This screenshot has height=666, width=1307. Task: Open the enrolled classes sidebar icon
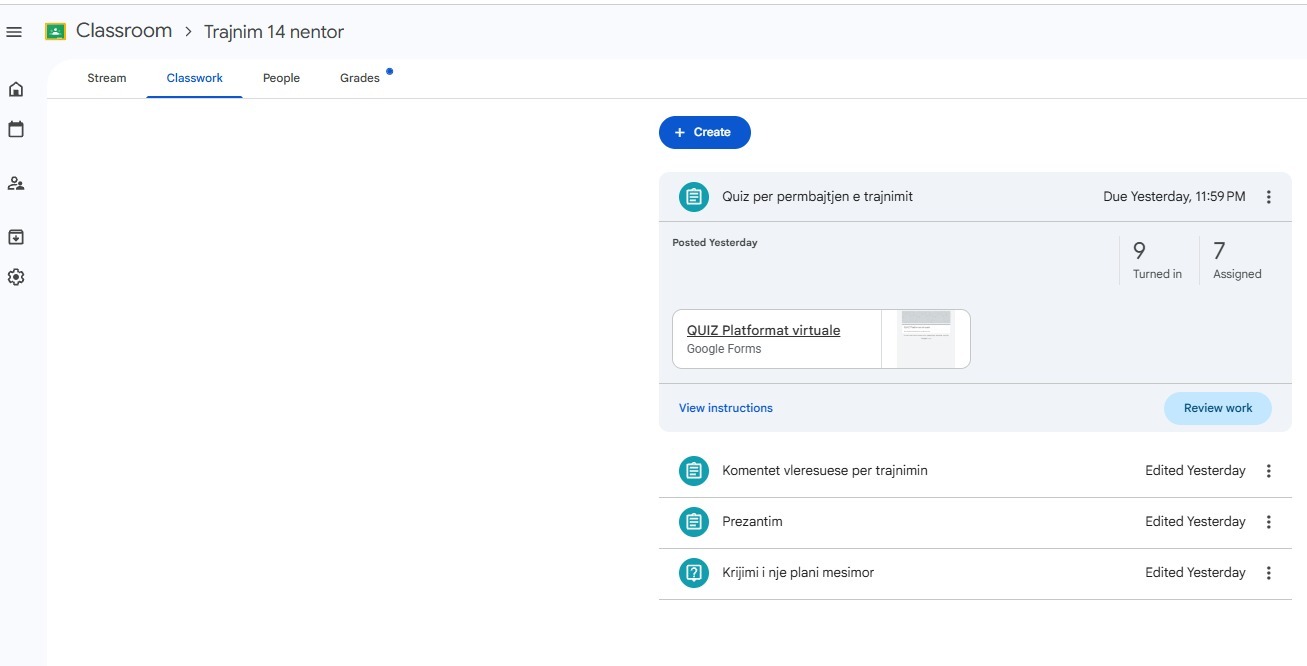(x=16, y=184)
